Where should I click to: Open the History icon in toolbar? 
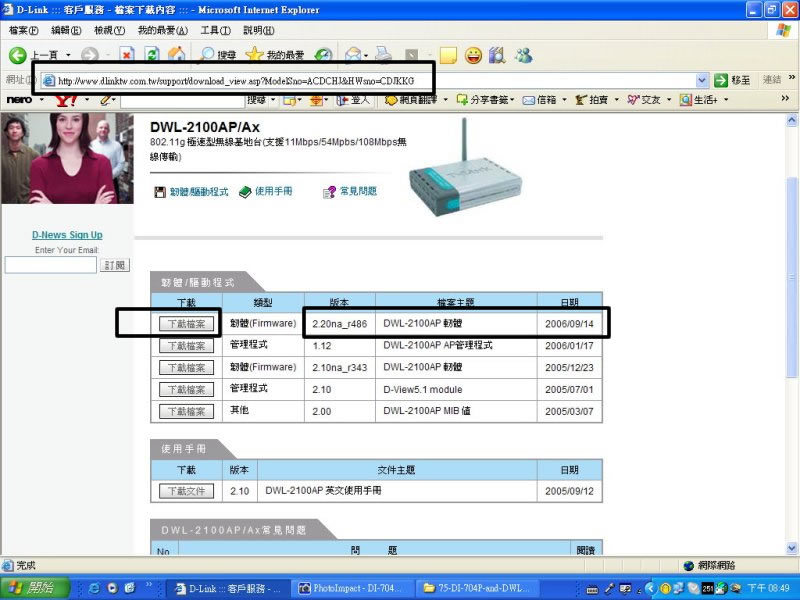[323, 55]
